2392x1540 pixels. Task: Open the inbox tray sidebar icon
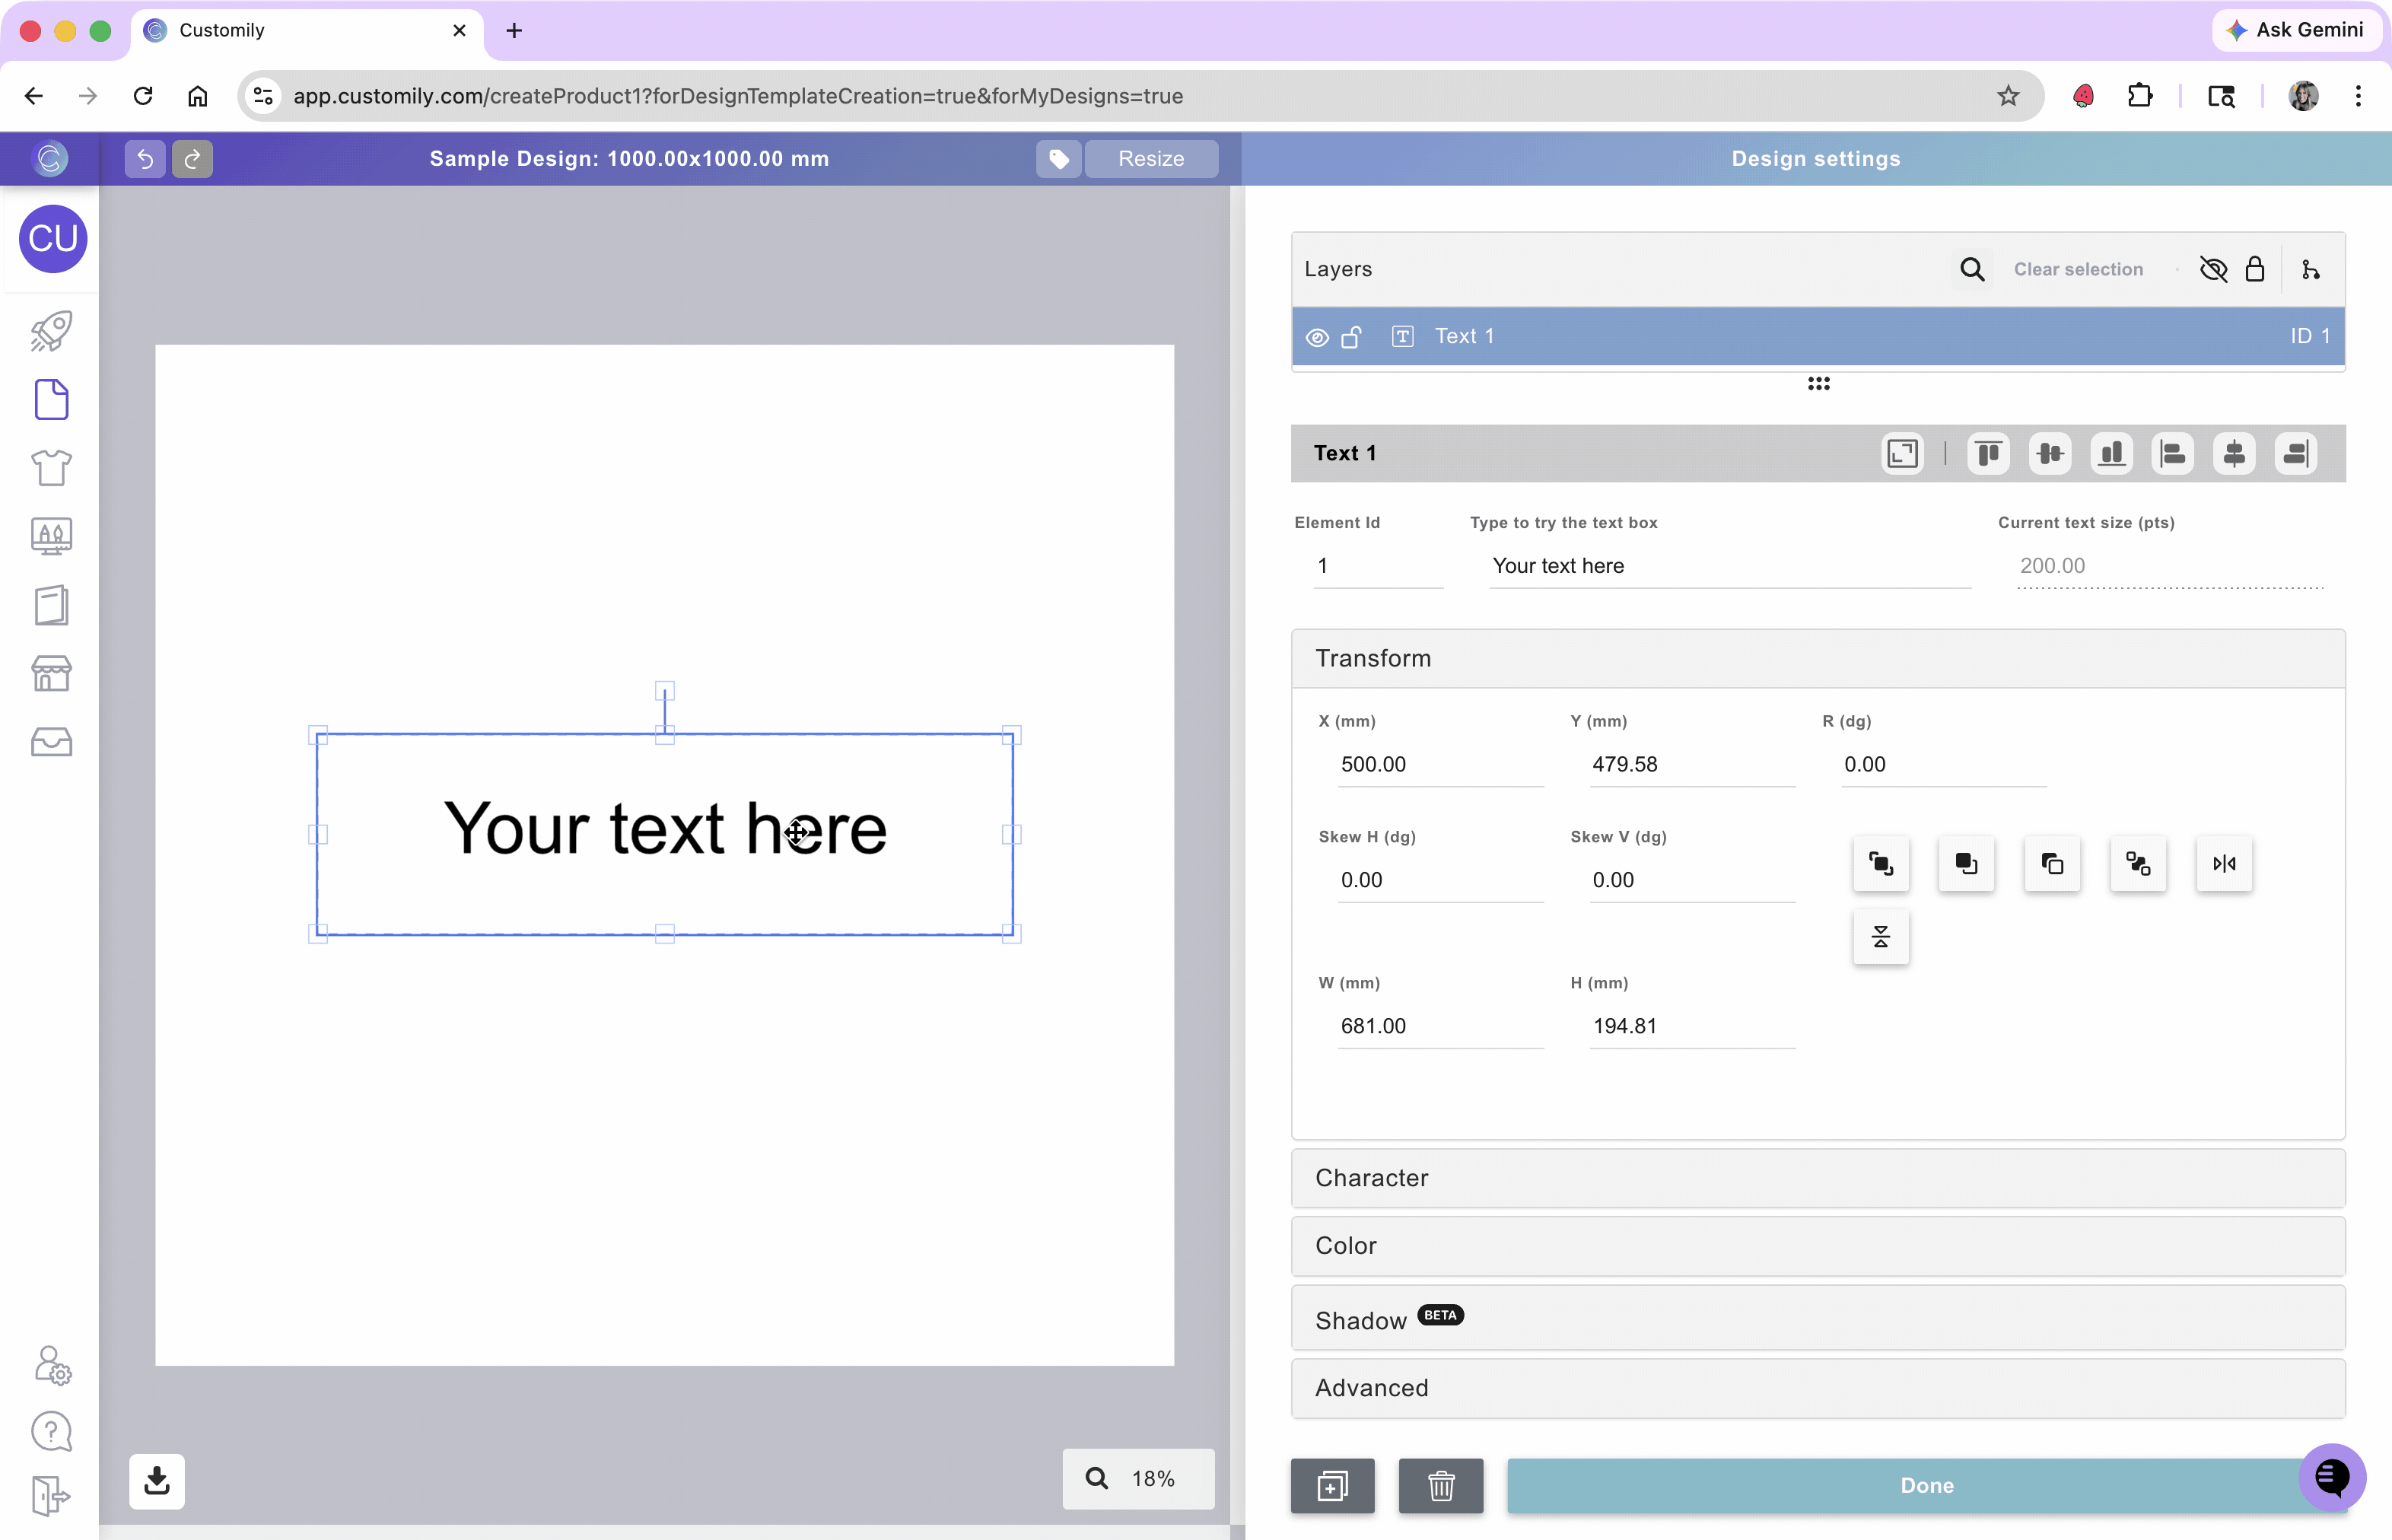click(51, 742)
